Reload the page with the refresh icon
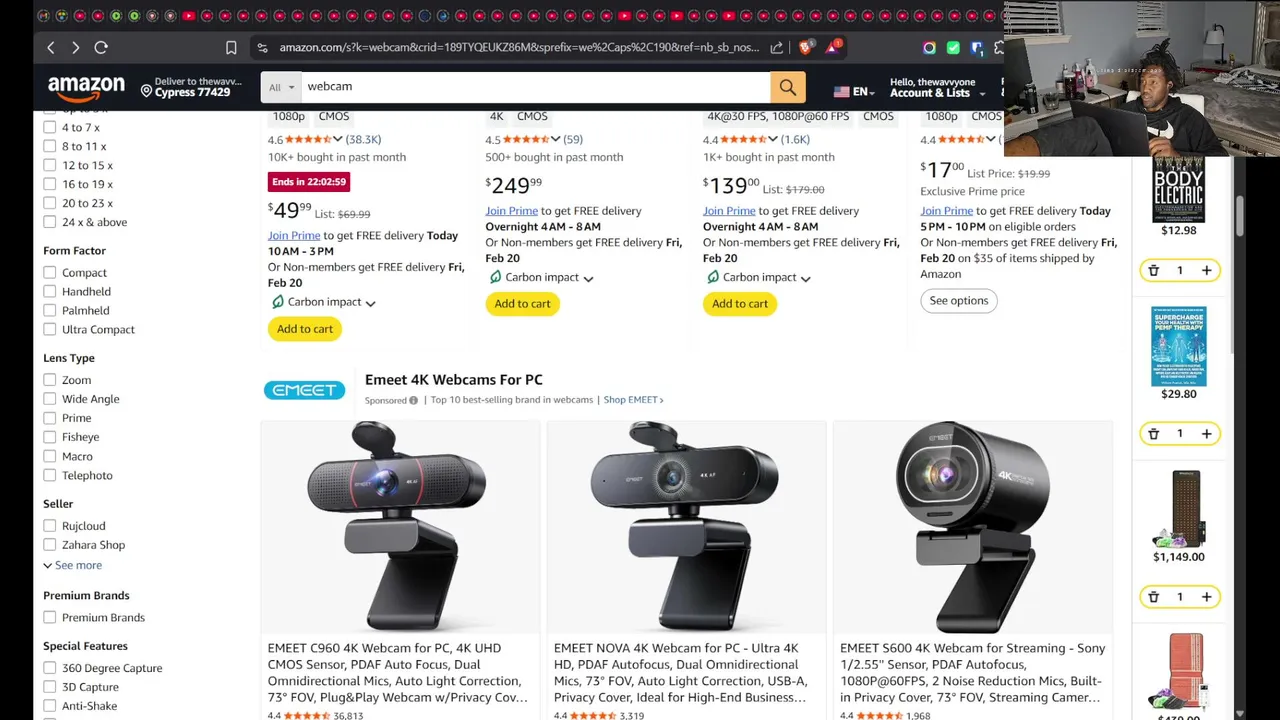 [x=101, y=48]
